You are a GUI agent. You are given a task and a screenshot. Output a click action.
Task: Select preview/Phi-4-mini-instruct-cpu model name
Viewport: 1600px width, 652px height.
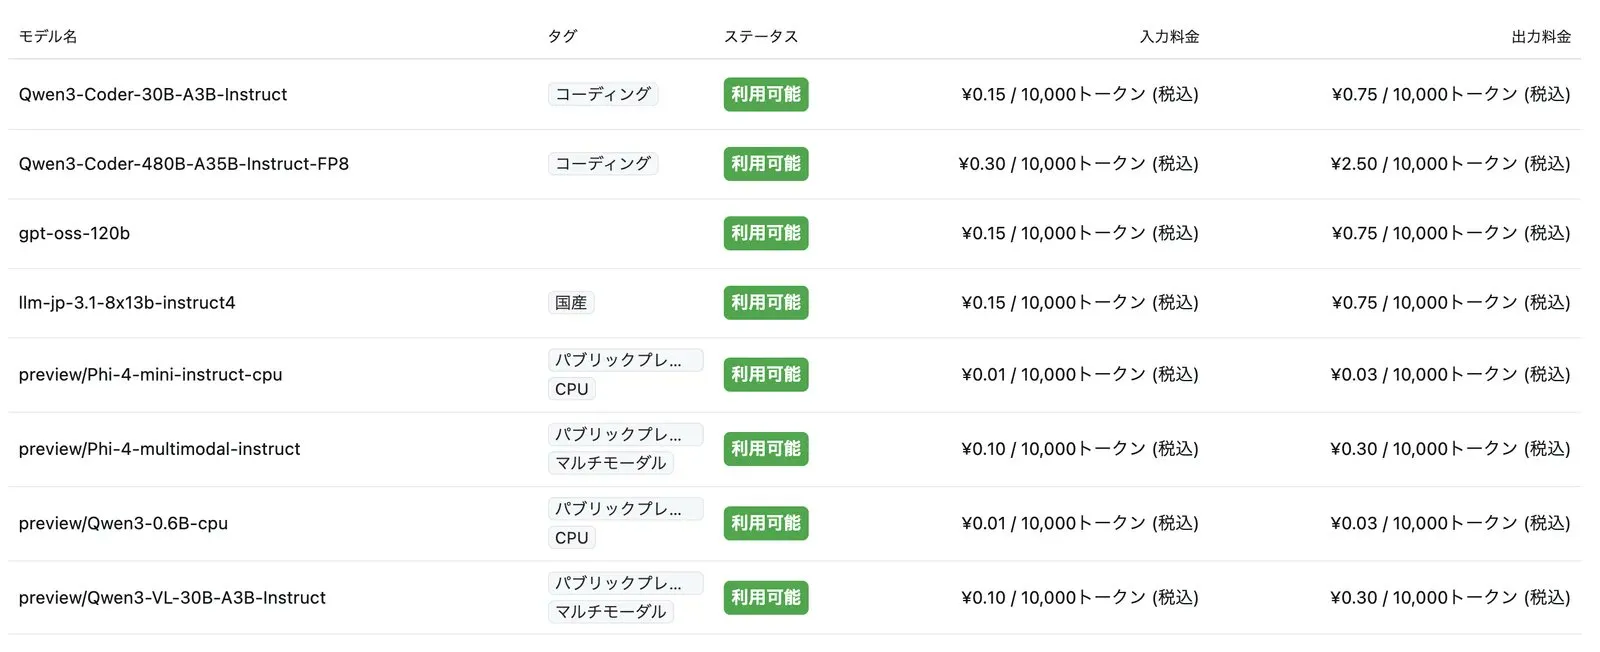click(x=150, y=375)
